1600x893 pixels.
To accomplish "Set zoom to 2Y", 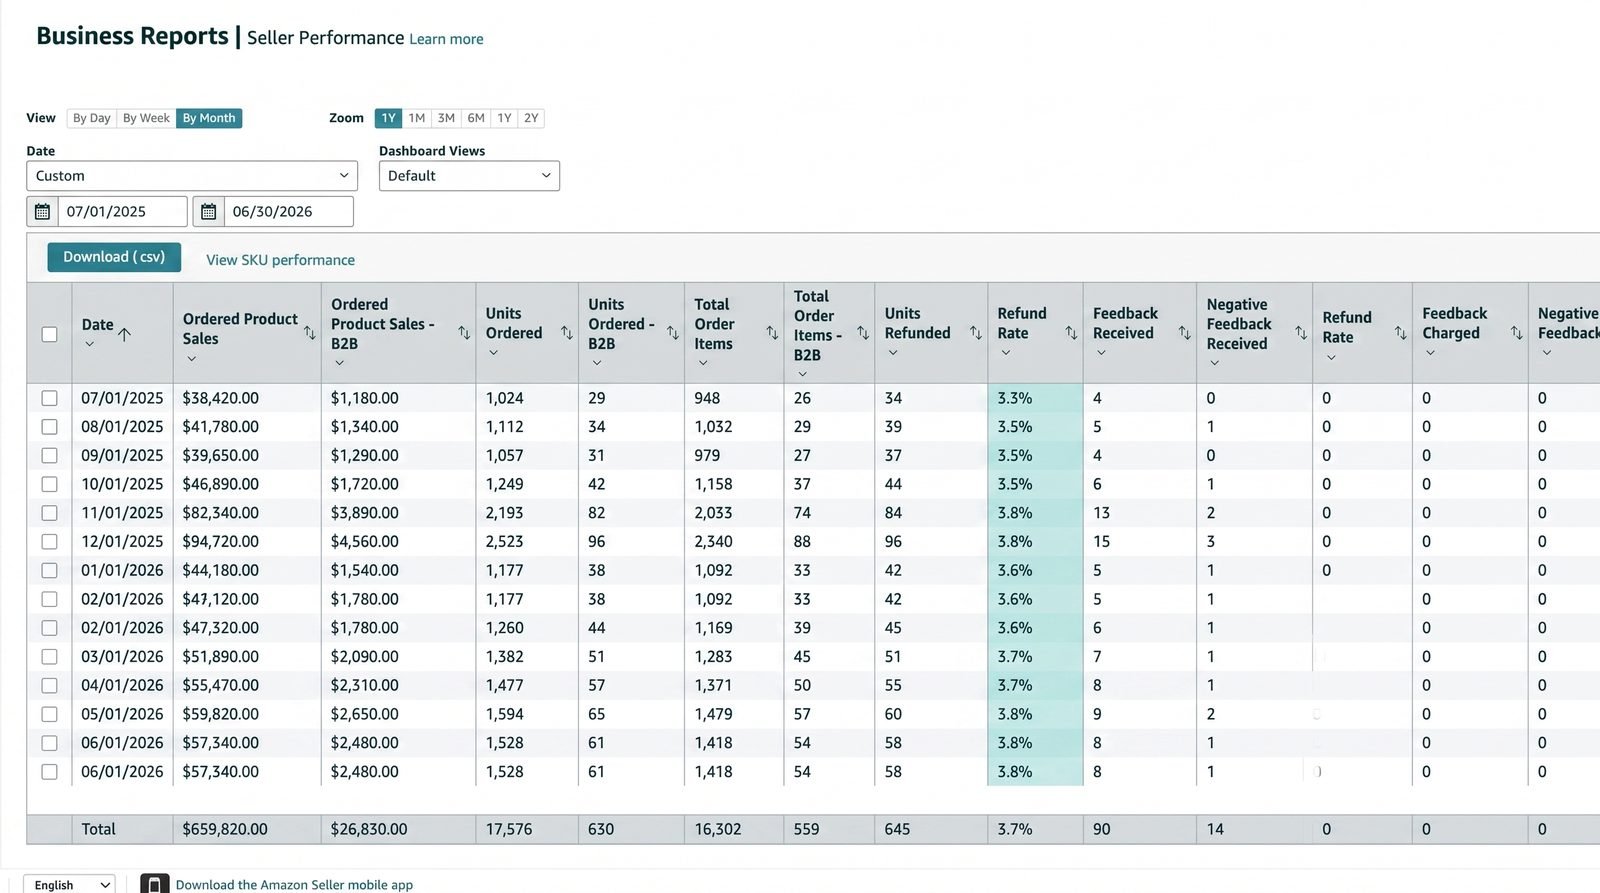I will tap(531, 118).
